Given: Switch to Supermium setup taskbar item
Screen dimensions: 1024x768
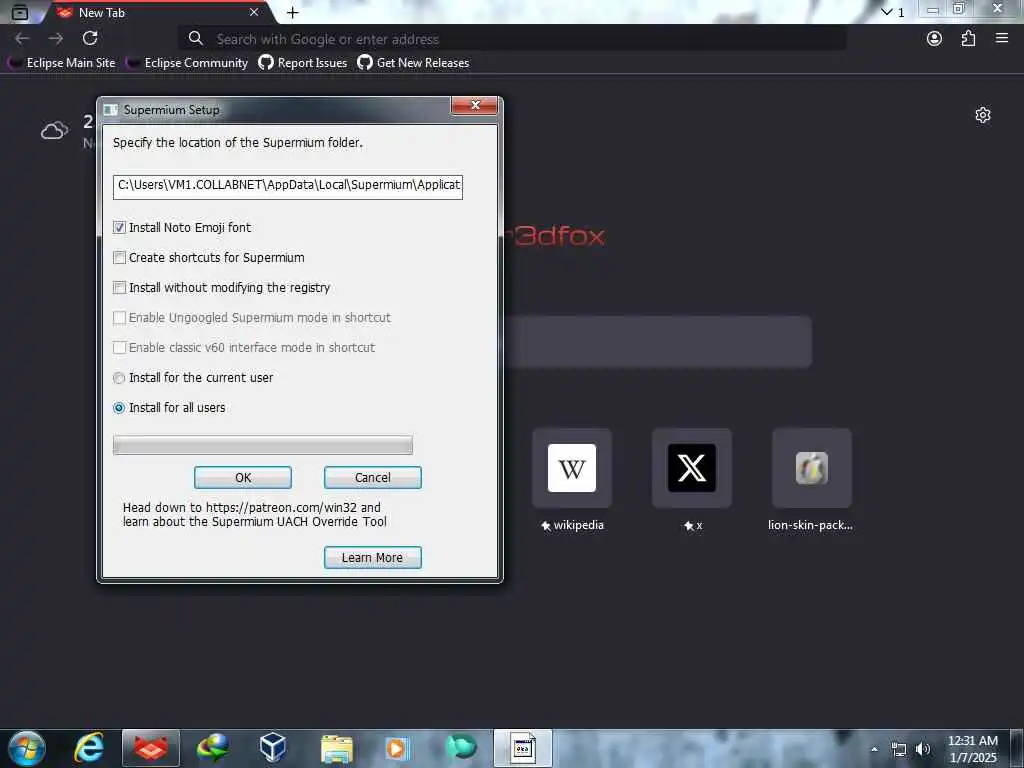Looking at the screenshot, I should pyautogui.click(x=522, y=748).
